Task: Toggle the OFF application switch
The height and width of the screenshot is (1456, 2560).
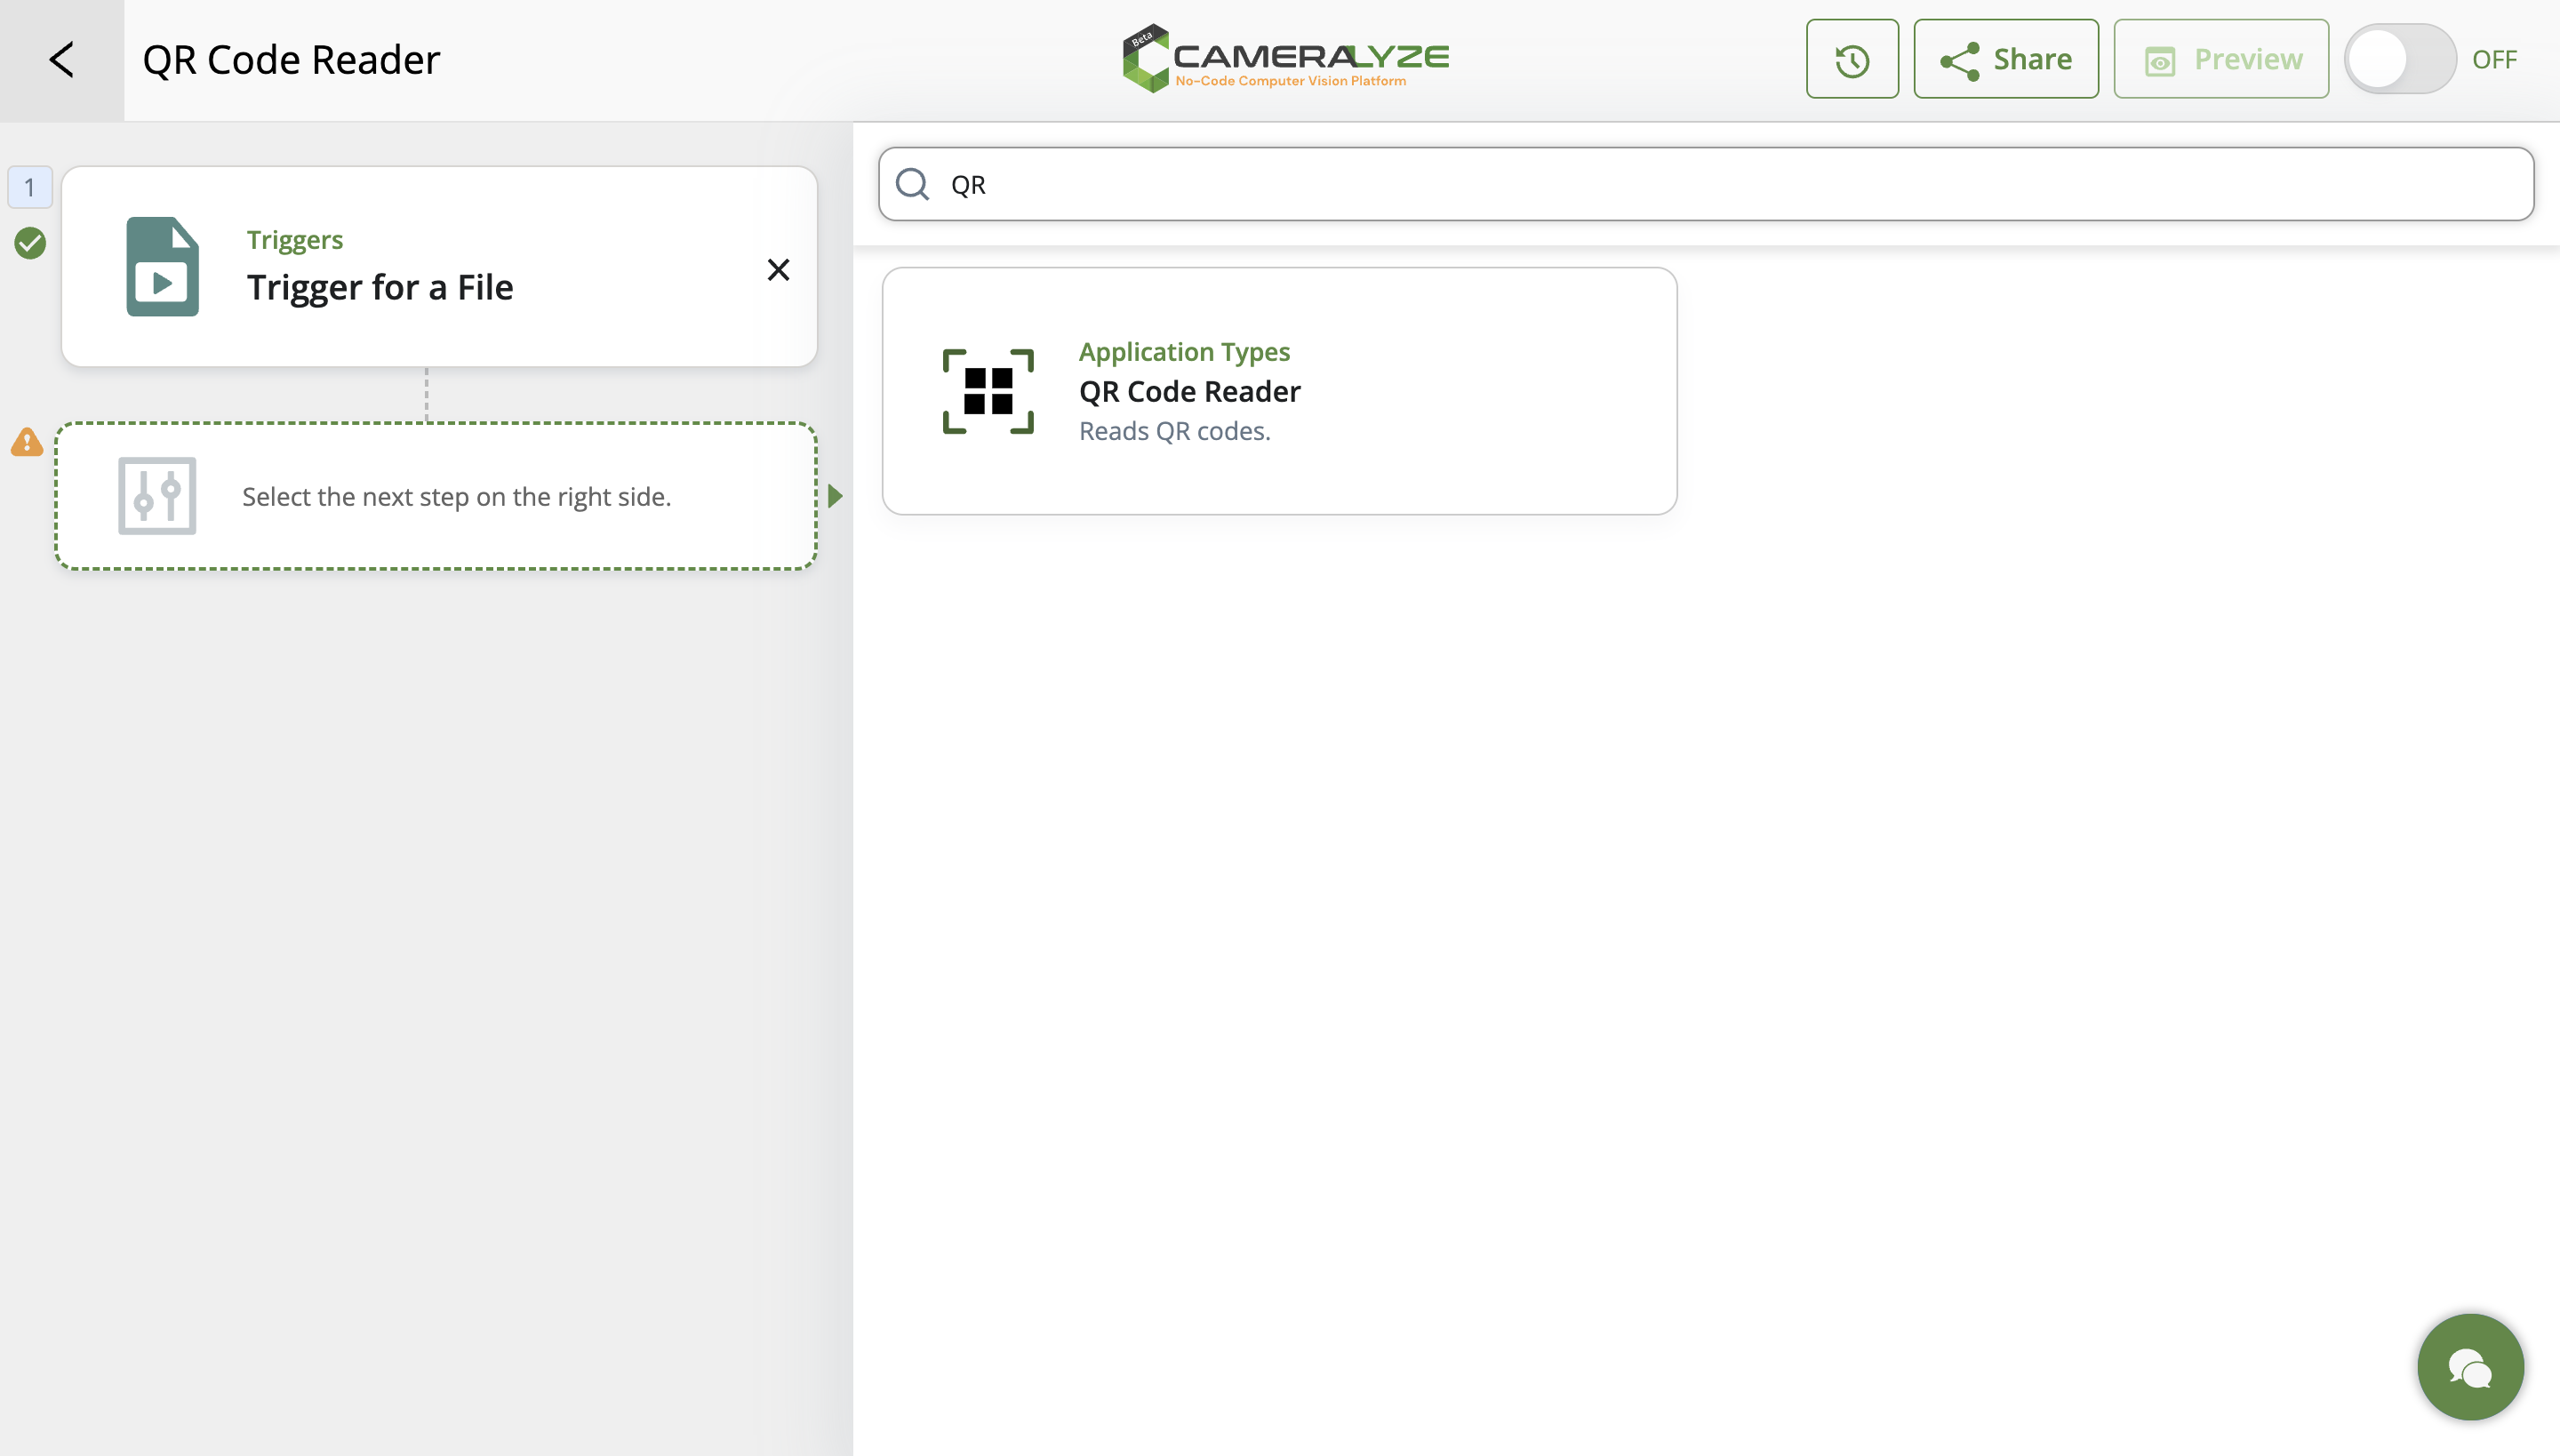Action: click(x=2399, y=60)
